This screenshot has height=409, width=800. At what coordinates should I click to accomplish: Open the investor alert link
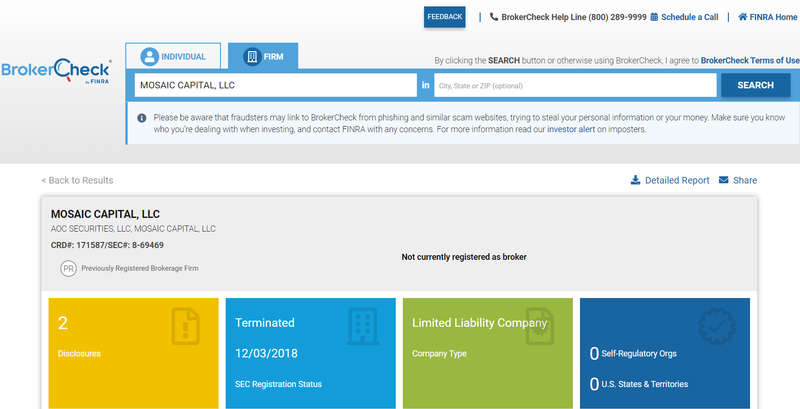(571, 130)
